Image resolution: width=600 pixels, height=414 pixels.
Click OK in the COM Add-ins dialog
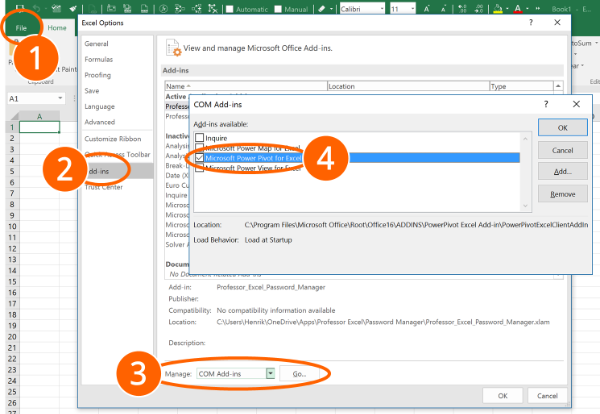click(x=562, y=127)
